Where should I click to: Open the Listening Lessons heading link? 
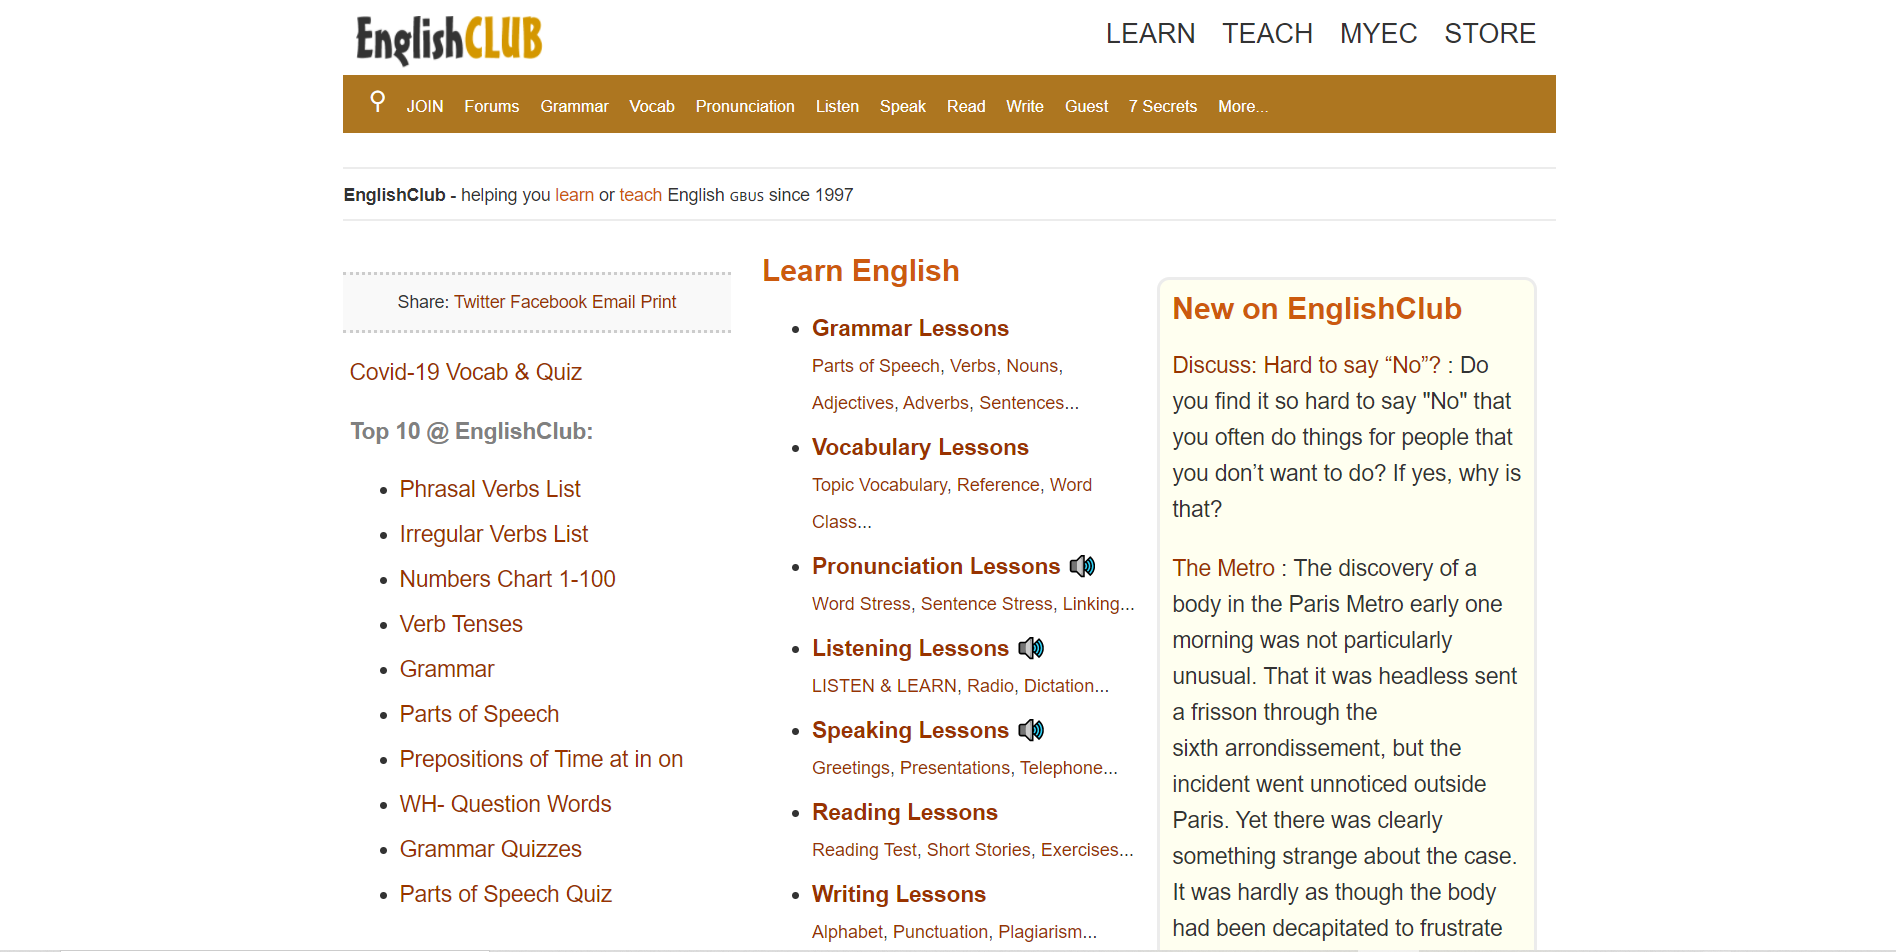910,648
